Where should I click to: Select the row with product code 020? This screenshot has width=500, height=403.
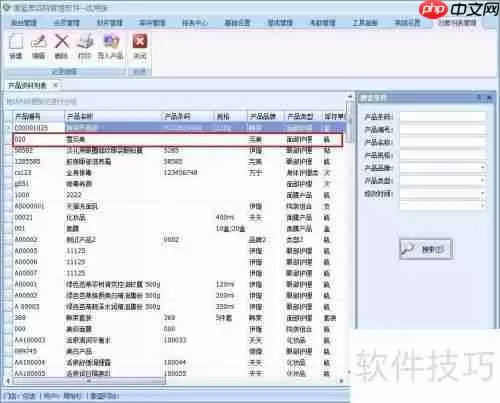[178, 139]
